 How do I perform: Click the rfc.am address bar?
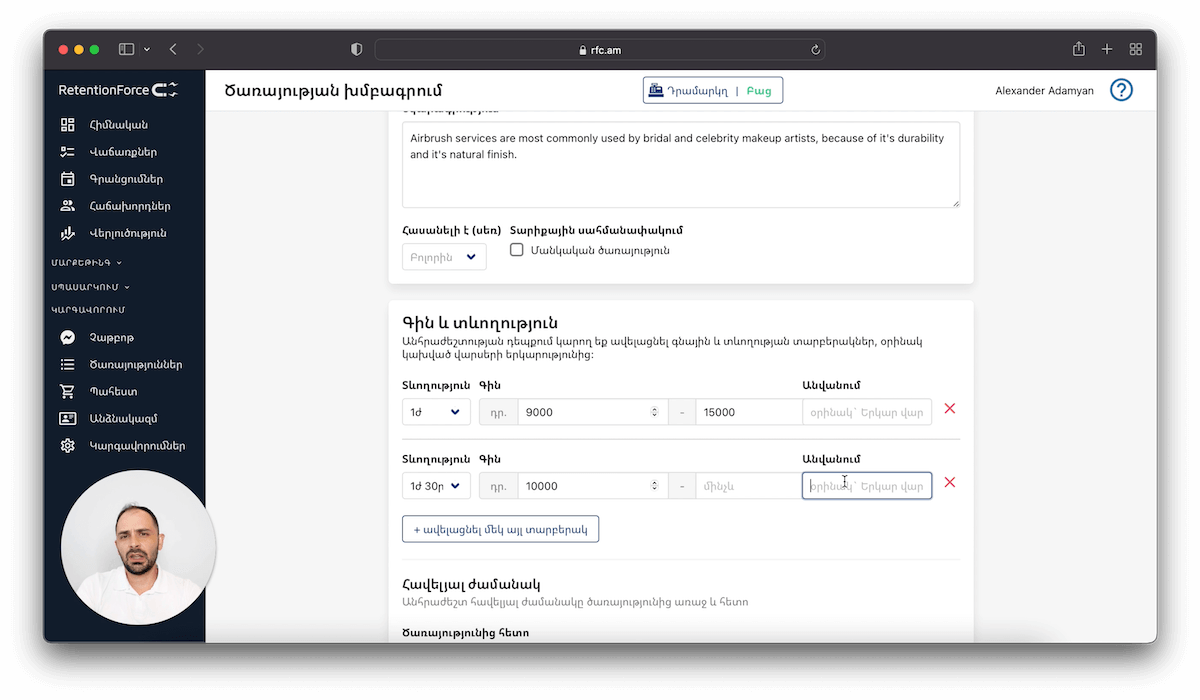pos(600,49)
